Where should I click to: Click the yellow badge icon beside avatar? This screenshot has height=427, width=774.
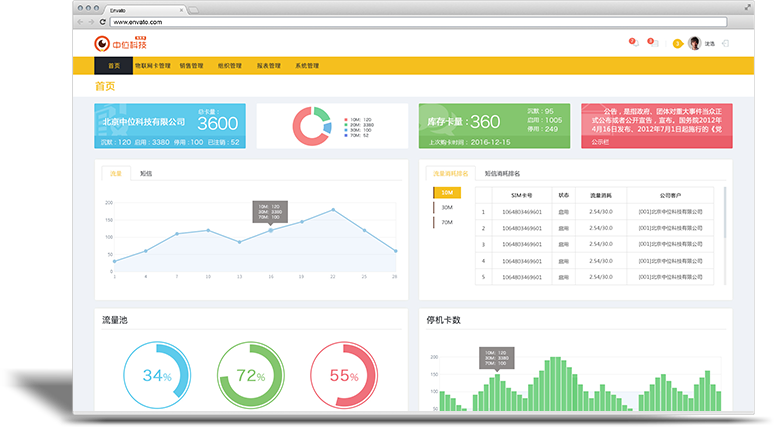tap(678, 43)
